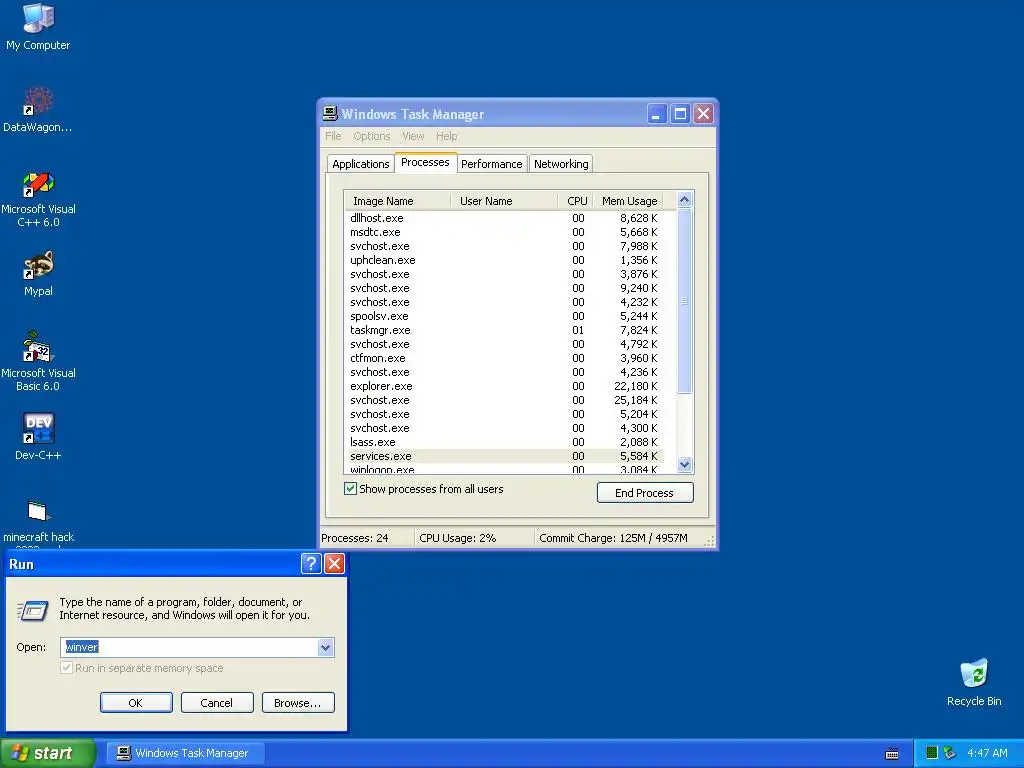Screen dimensions: 1024x768
Task: Select the services.exe process row
Action: click(x=504, y=456)
